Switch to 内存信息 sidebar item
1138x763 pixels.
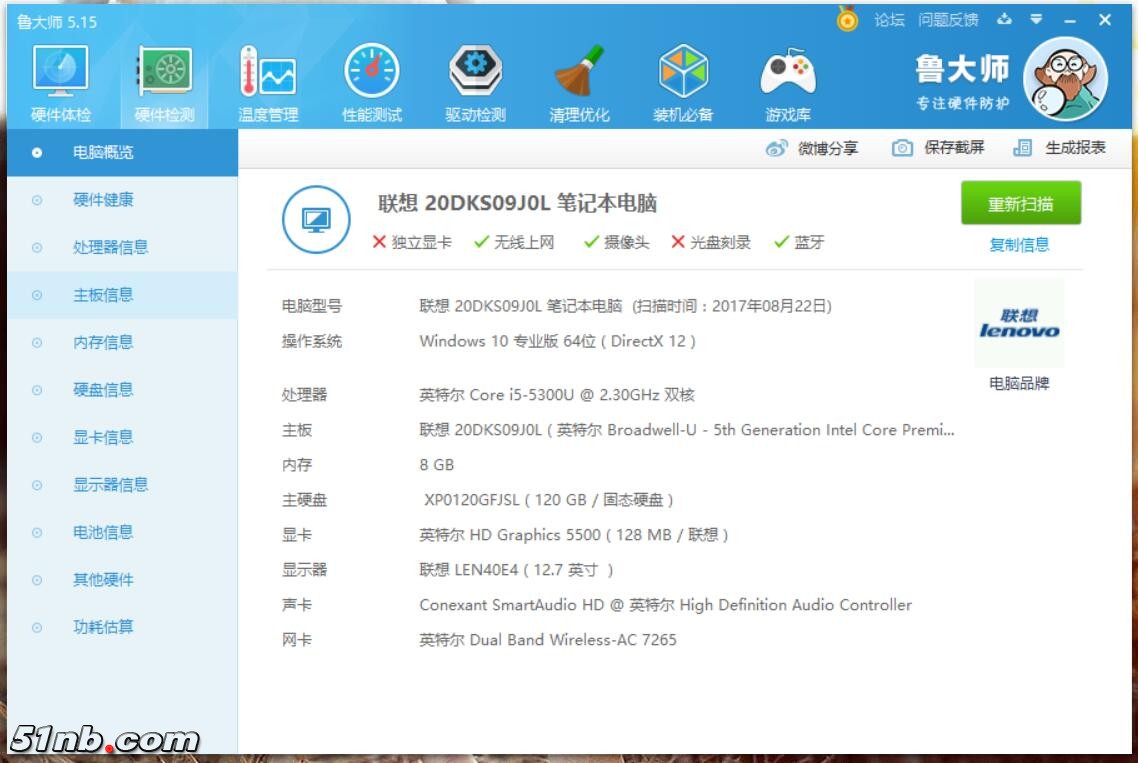(x=103, y=342)
